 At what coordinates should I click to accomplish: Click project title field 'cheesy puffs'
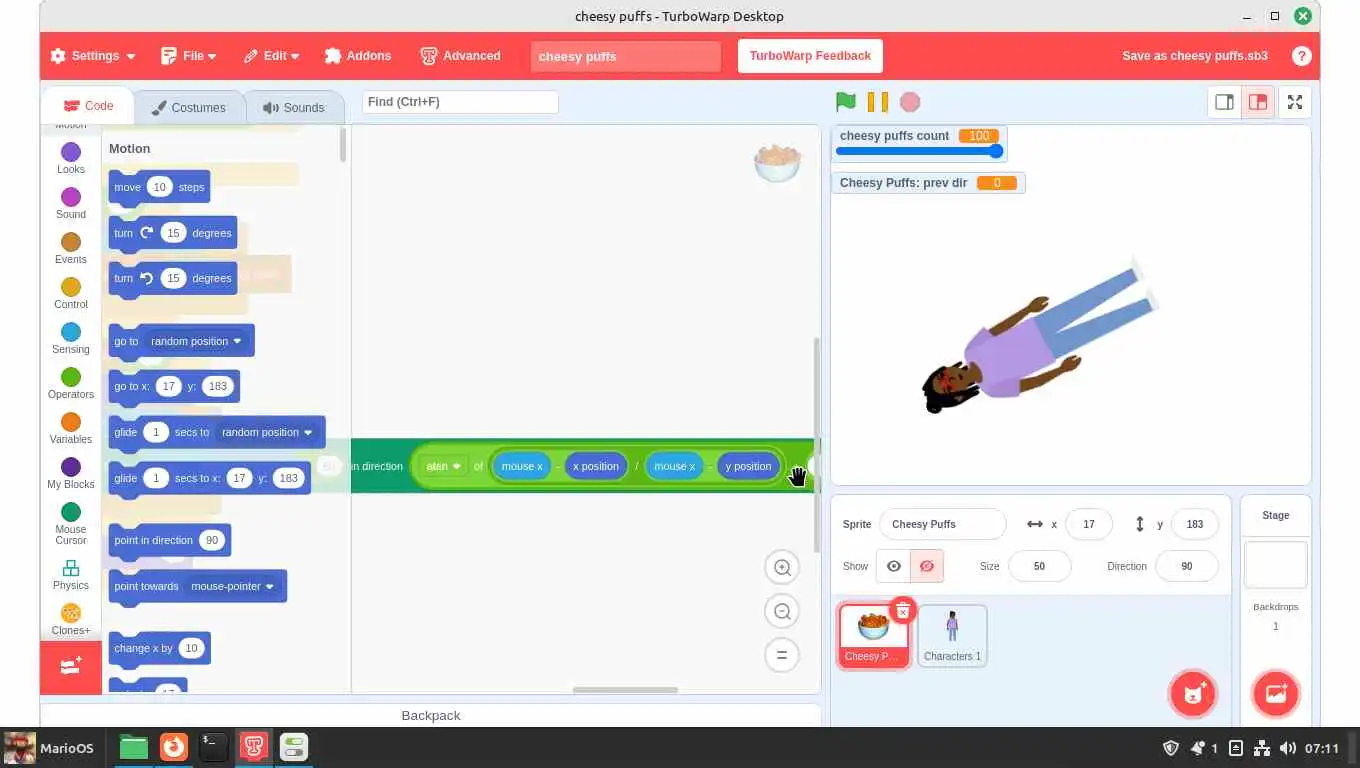click(626, 56)
